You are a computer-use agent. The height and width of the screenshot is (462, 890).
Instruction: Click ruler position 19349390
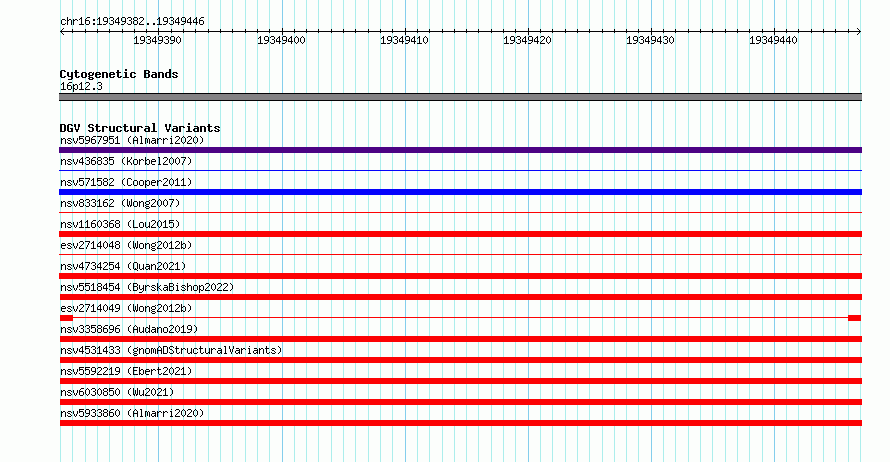(158, 40)
